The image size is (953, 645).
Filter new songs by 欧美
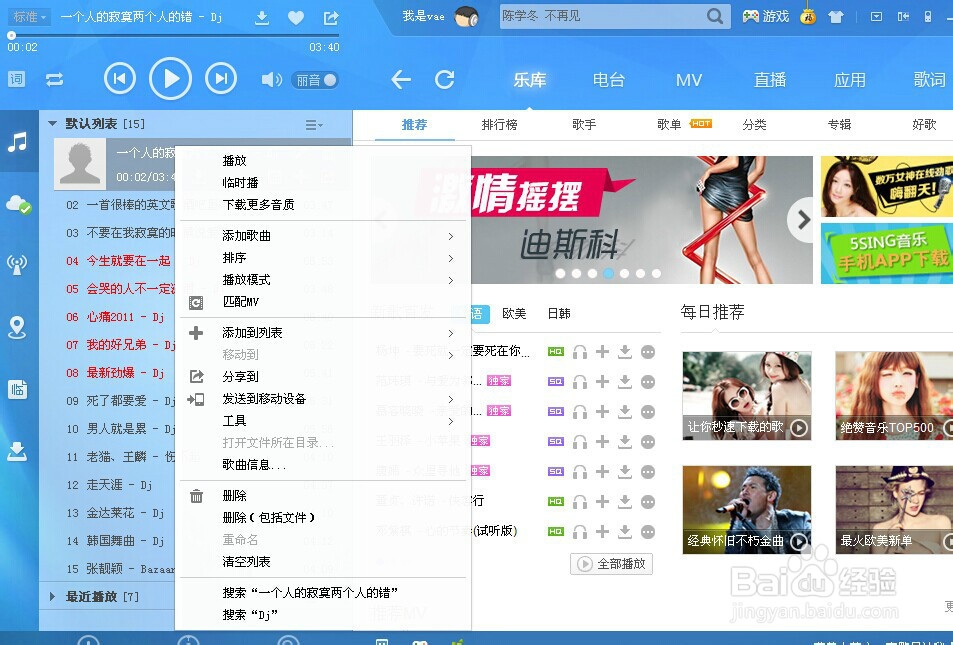point(514,314)
